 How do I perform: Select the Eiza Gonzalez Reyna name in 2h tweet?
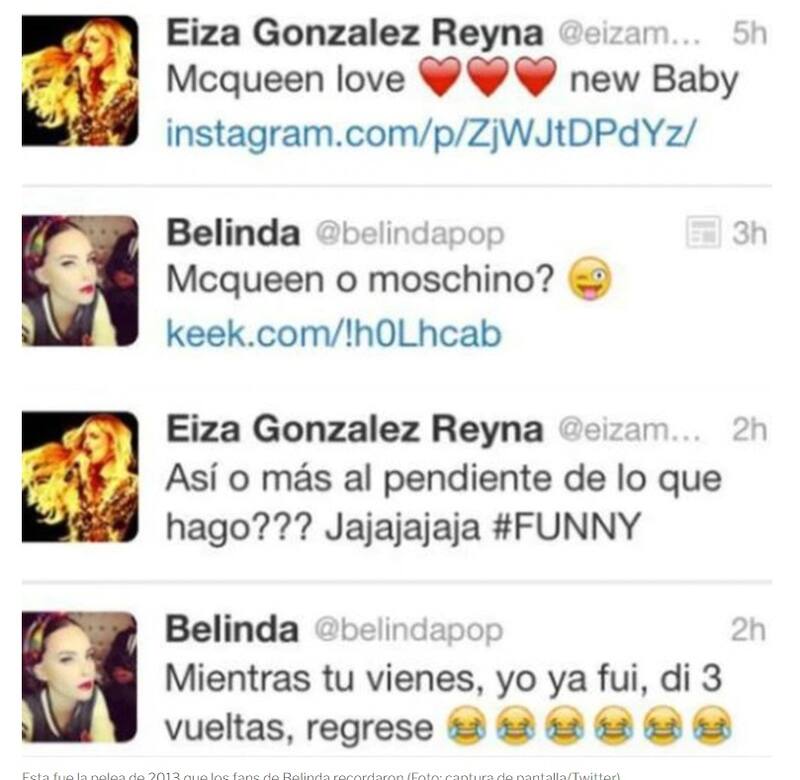(355, 429)
